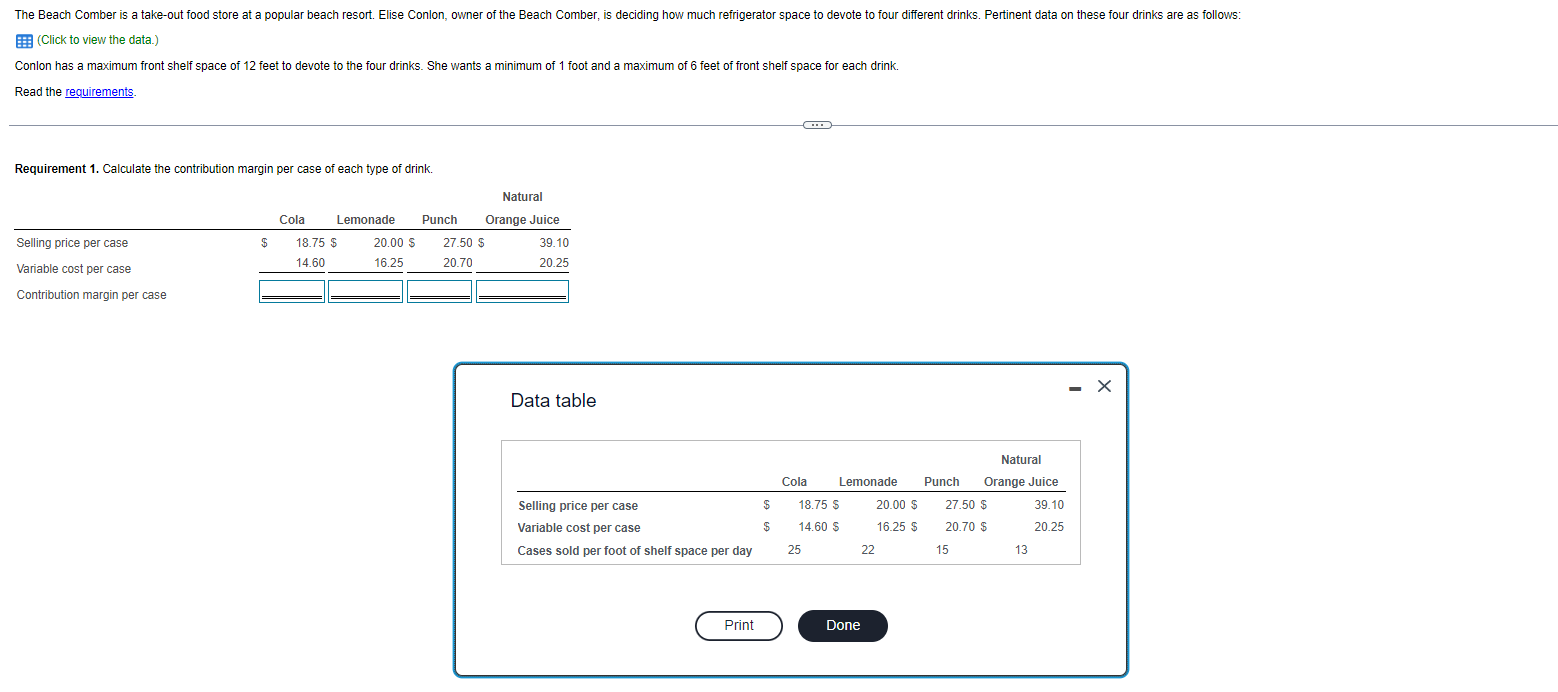Viewport: 1558px width, 692px height.
Task: Click the ellipsis divider handle
Action: 816,125
